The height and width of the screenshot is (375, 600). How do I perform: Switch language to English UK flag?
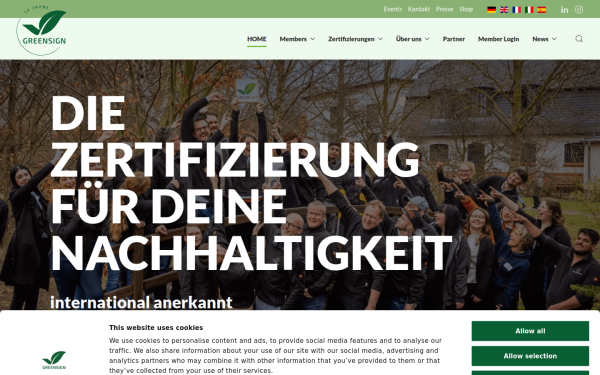click(504, 10)
